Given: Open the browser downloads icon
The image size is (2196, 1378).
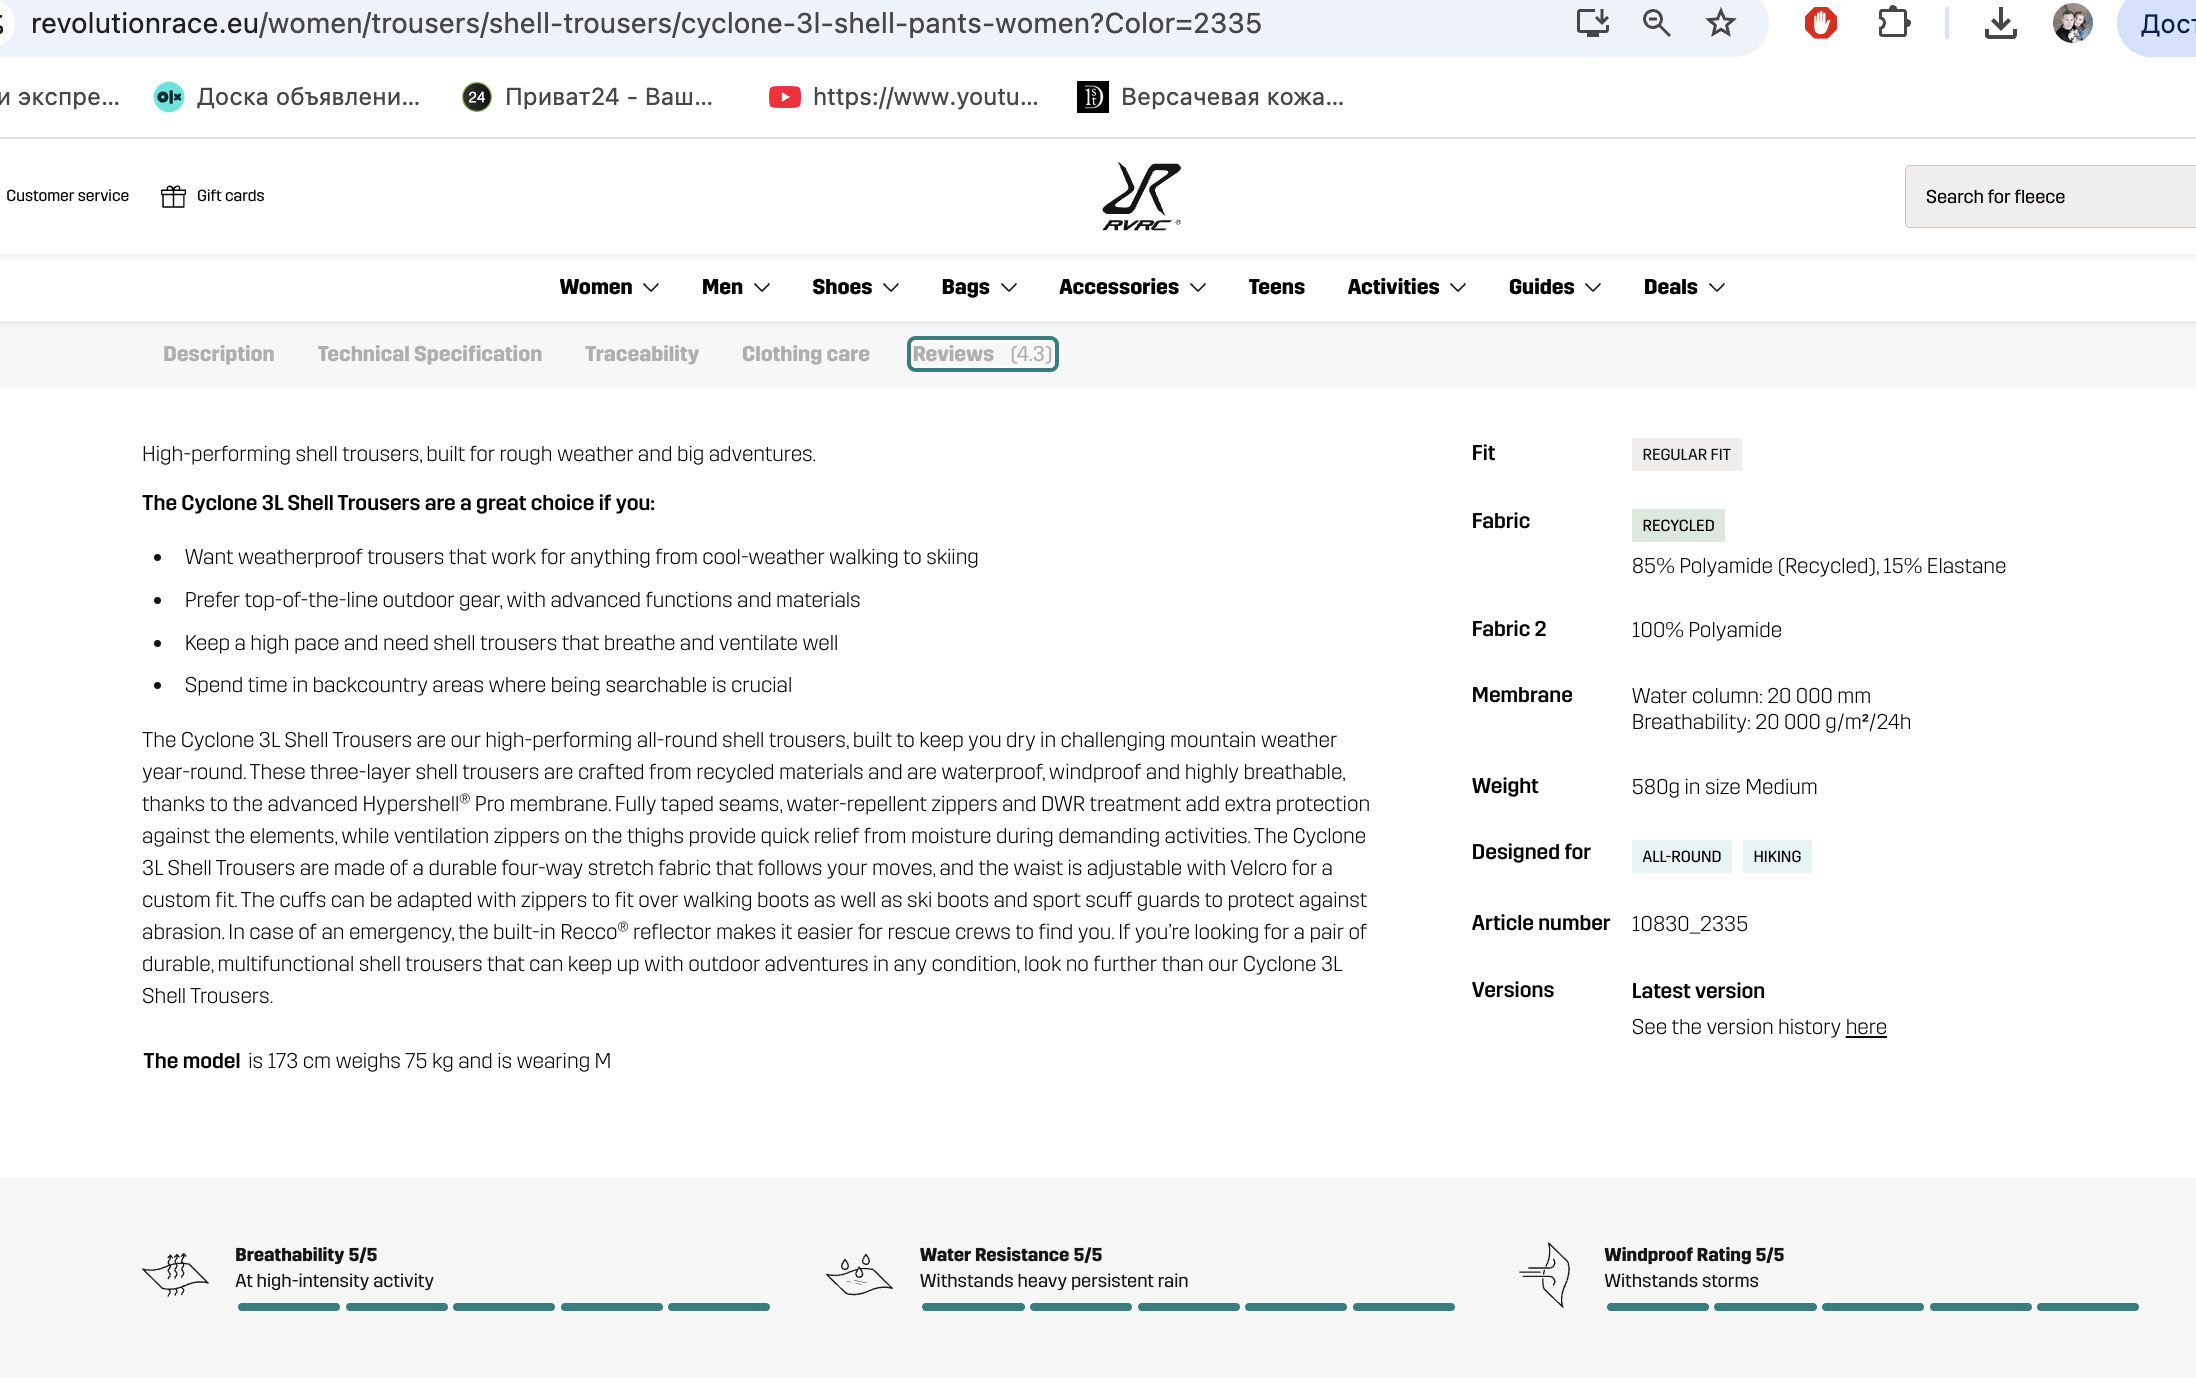Looking at the screenshot, I should (2000, 23).
